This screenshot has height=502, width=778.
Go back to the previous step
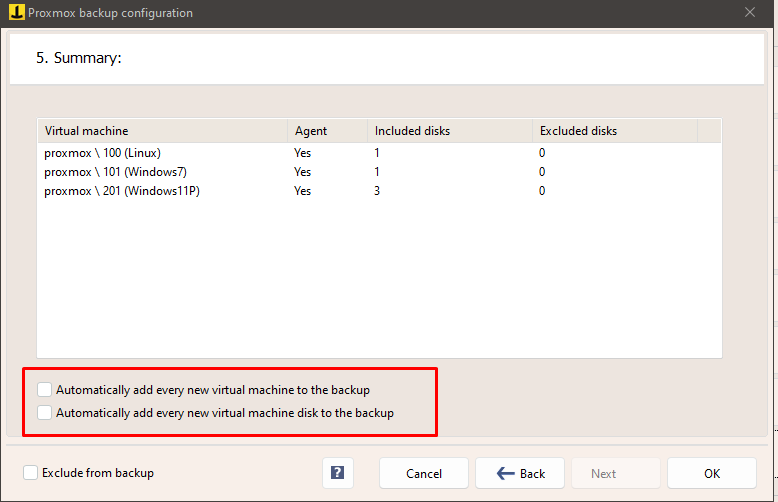point(520,473)
